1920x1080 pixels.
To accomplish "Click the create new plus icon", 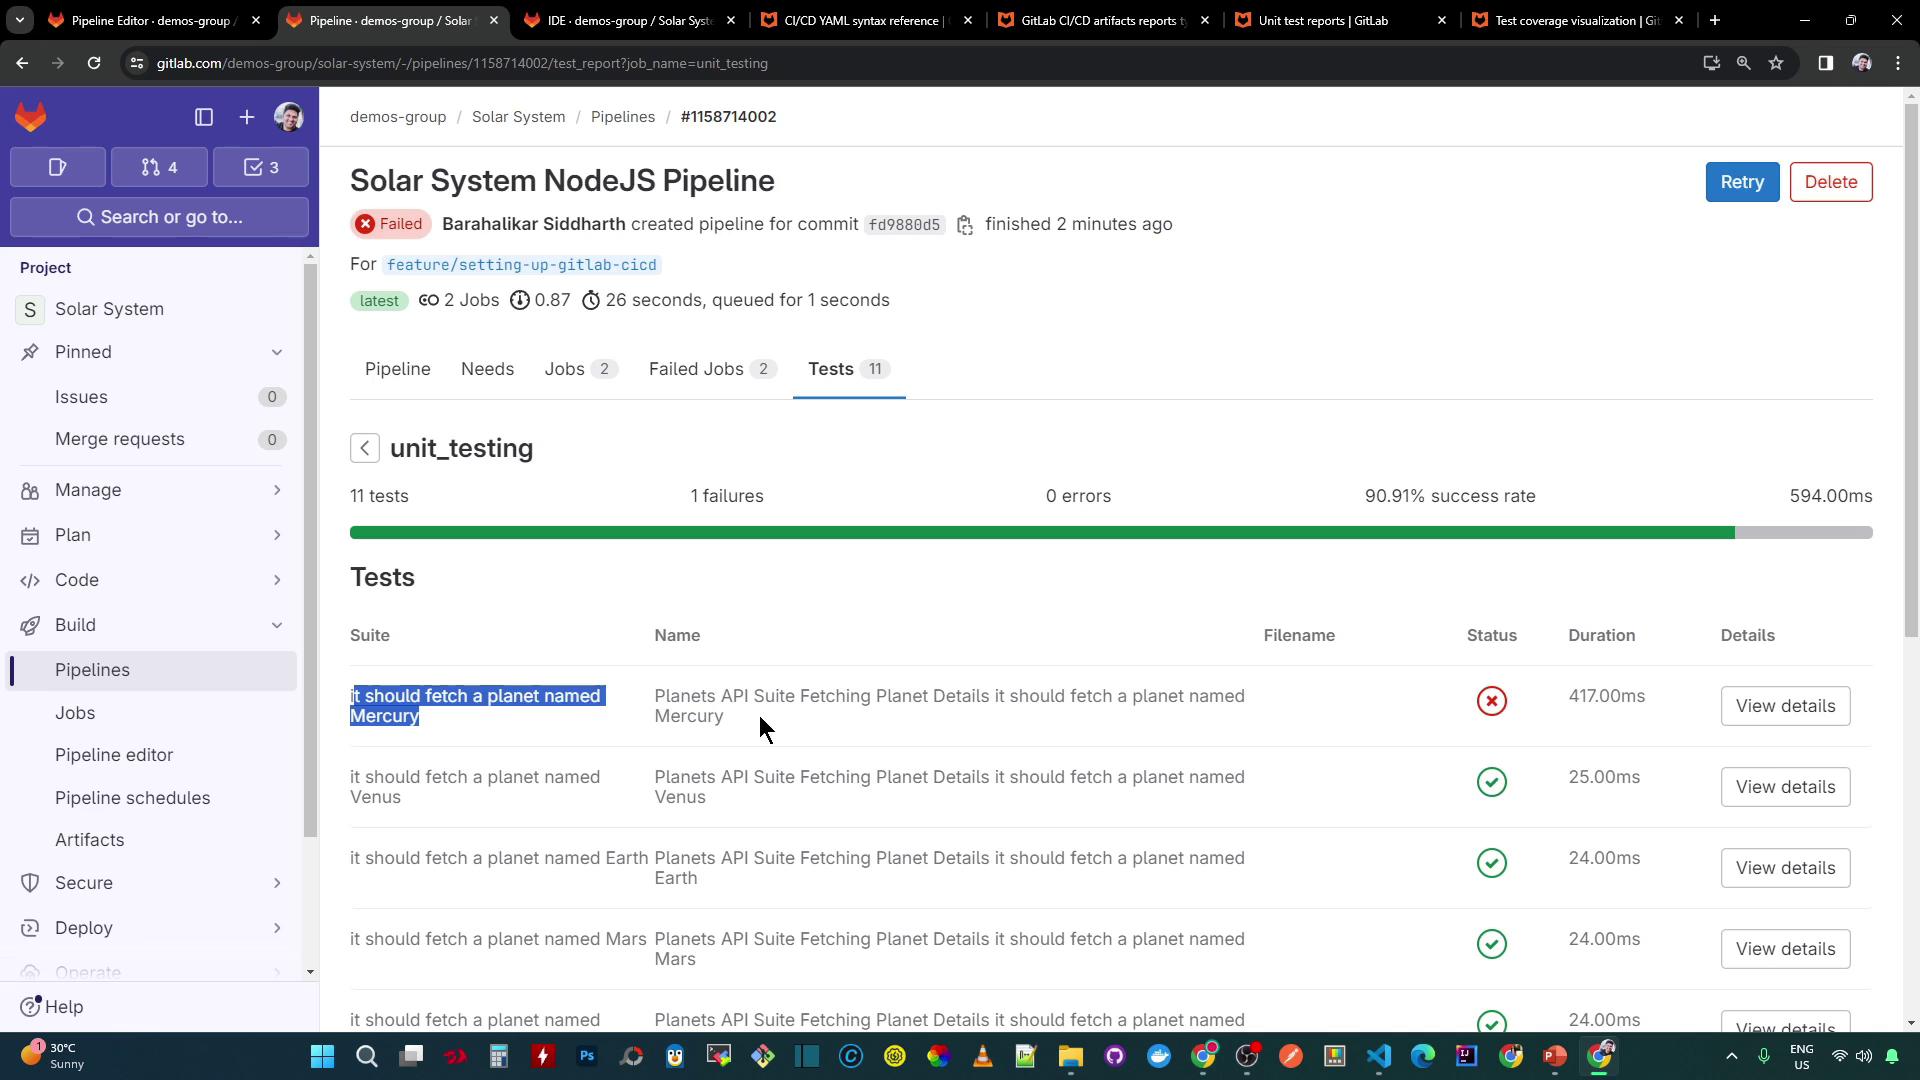I will [x=247, y=118].
